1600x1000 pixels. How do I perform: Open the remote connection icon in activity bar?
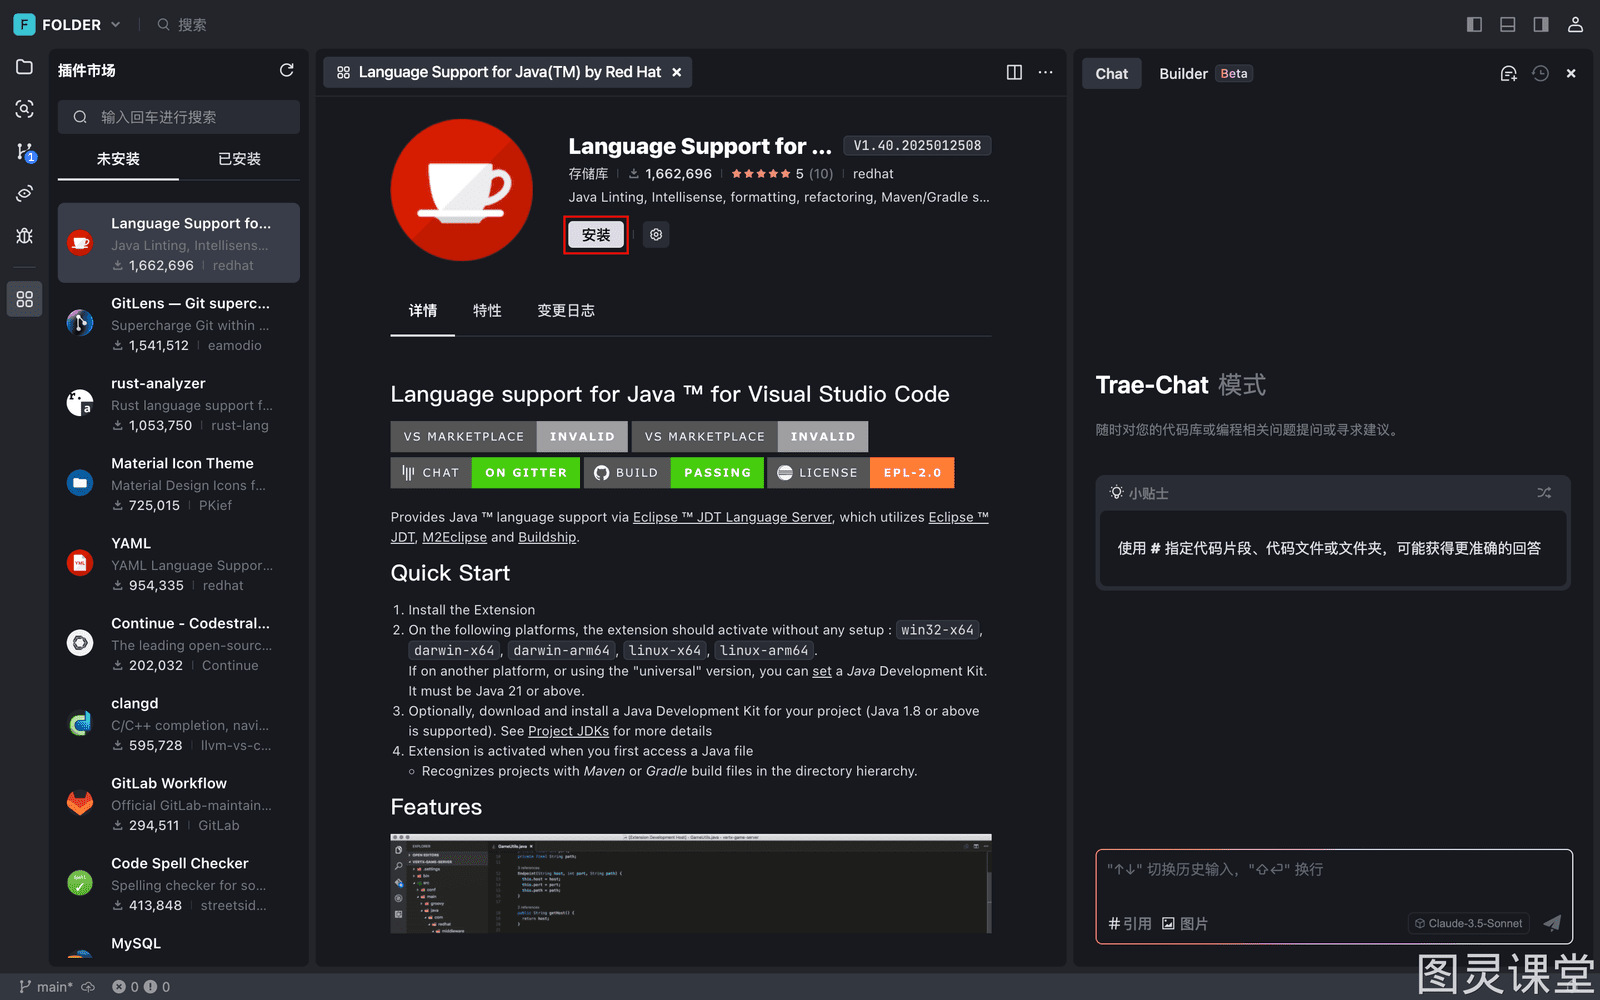pos(25,193)
